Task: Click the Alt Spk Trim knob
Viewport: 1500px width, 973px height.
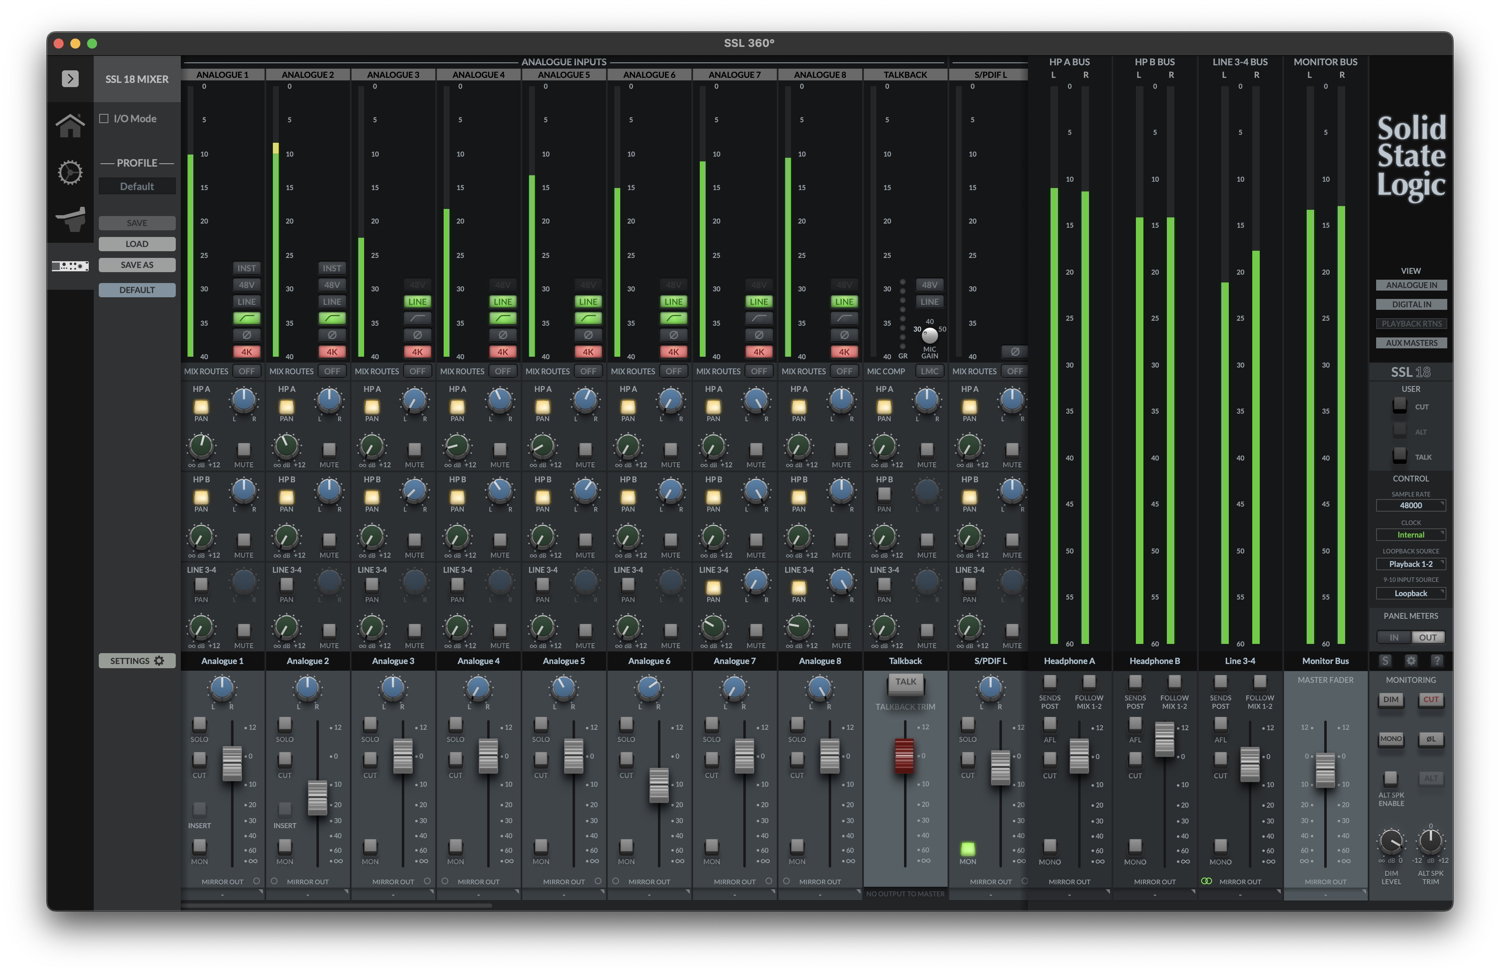Action: [1431, 842]
